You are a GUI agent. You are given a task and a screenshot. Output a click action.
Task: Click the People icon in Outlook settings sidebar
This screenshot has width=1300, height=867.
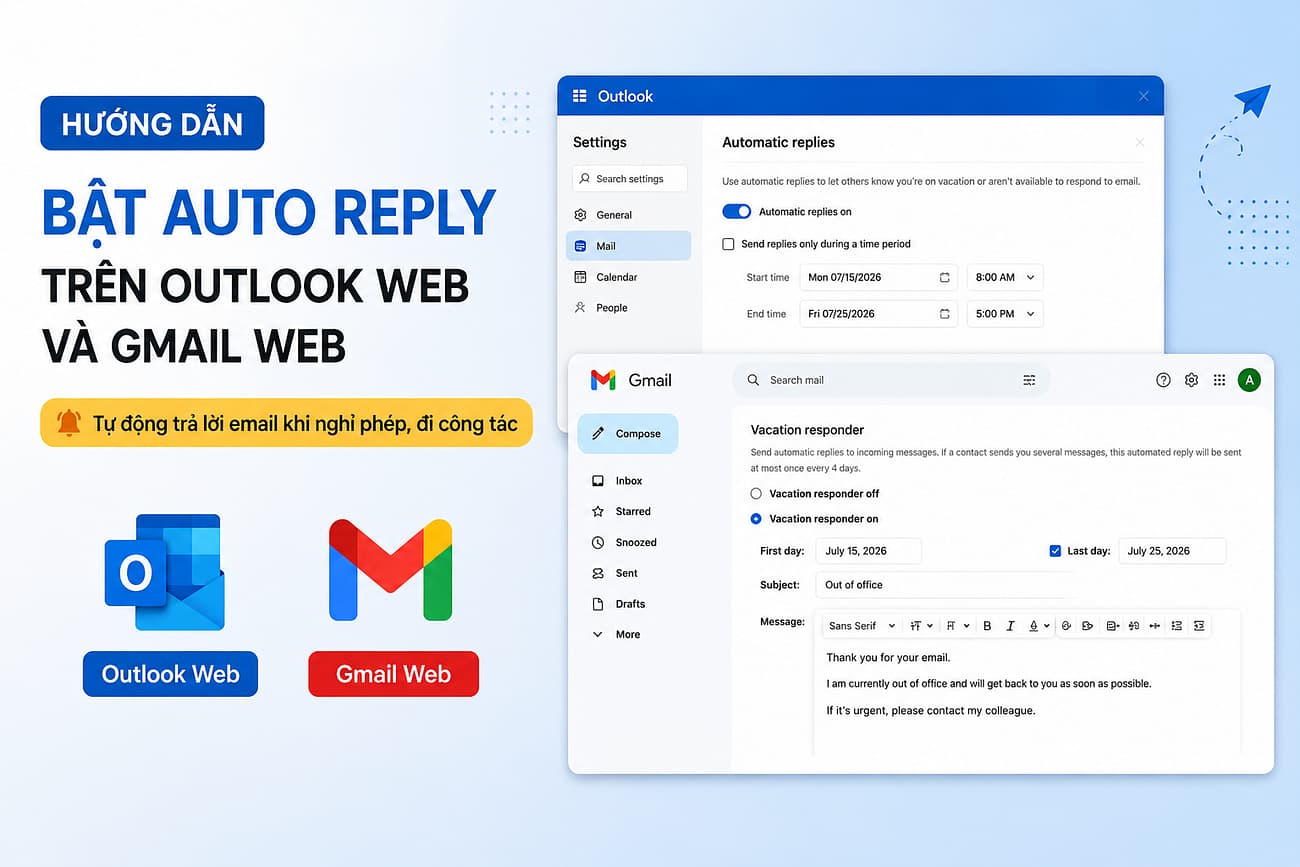580,308
